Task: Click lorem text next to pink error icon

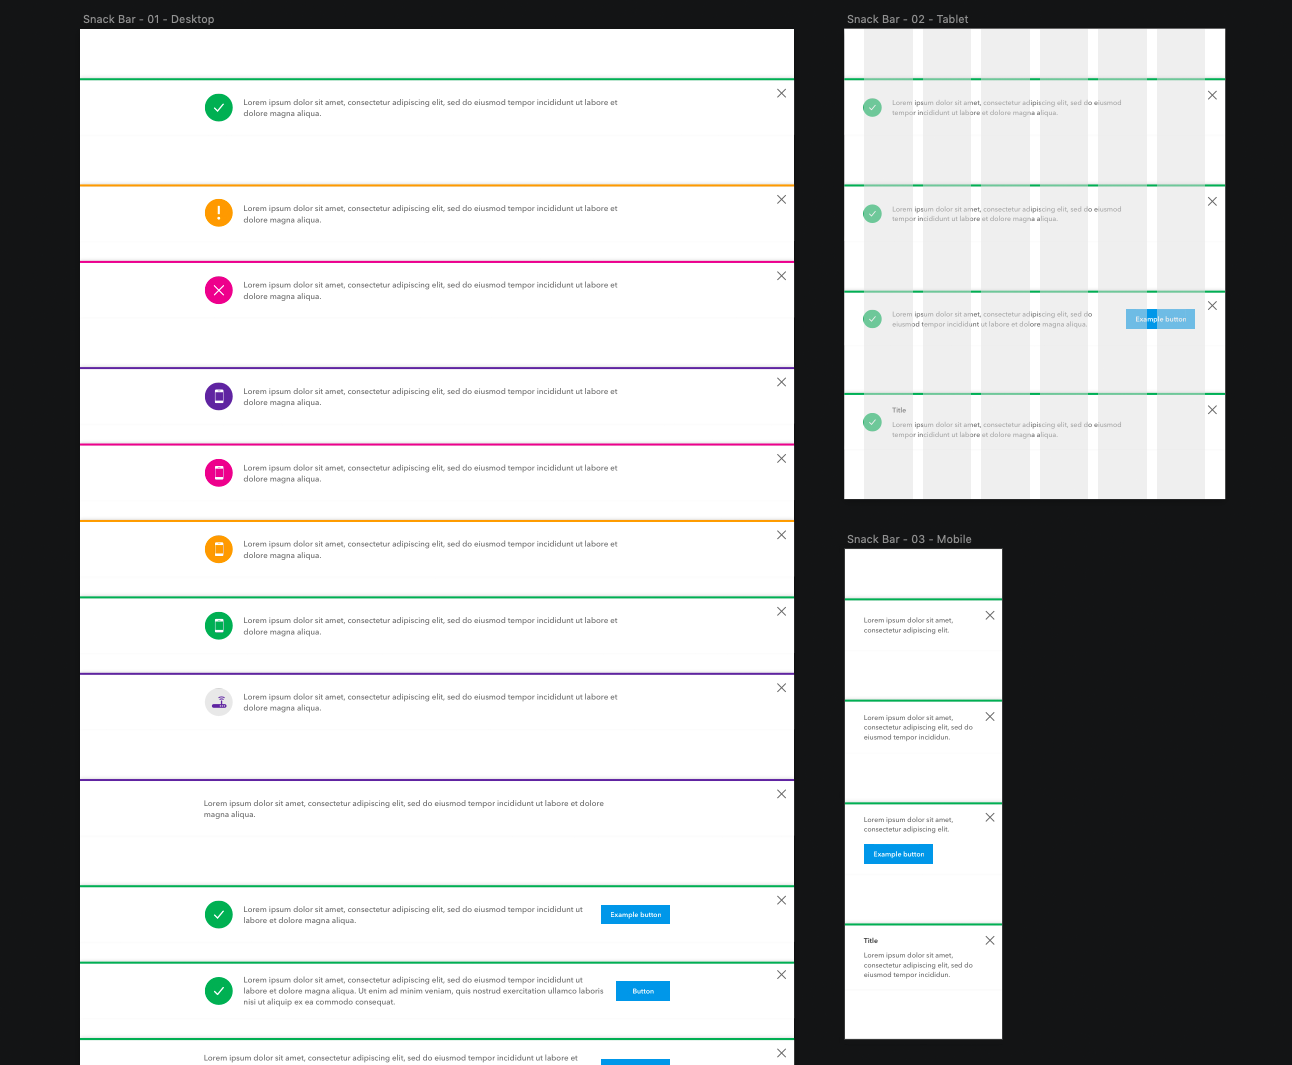Action: (430, 291)
